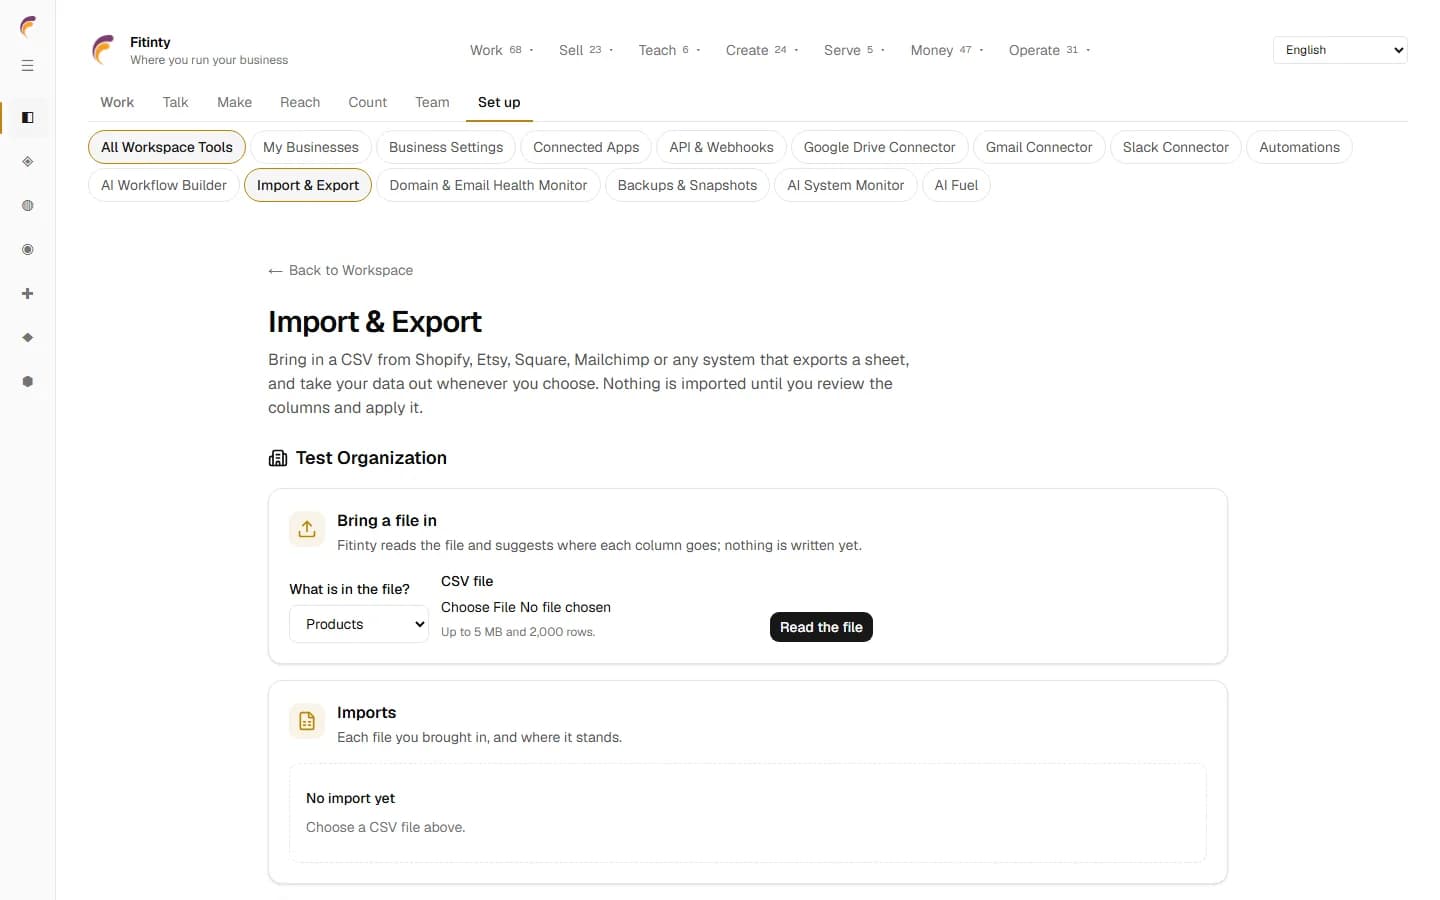The image size is (1440, 900).
Task: Open Backups & Snapshots tool
Action: pos(687,185)
